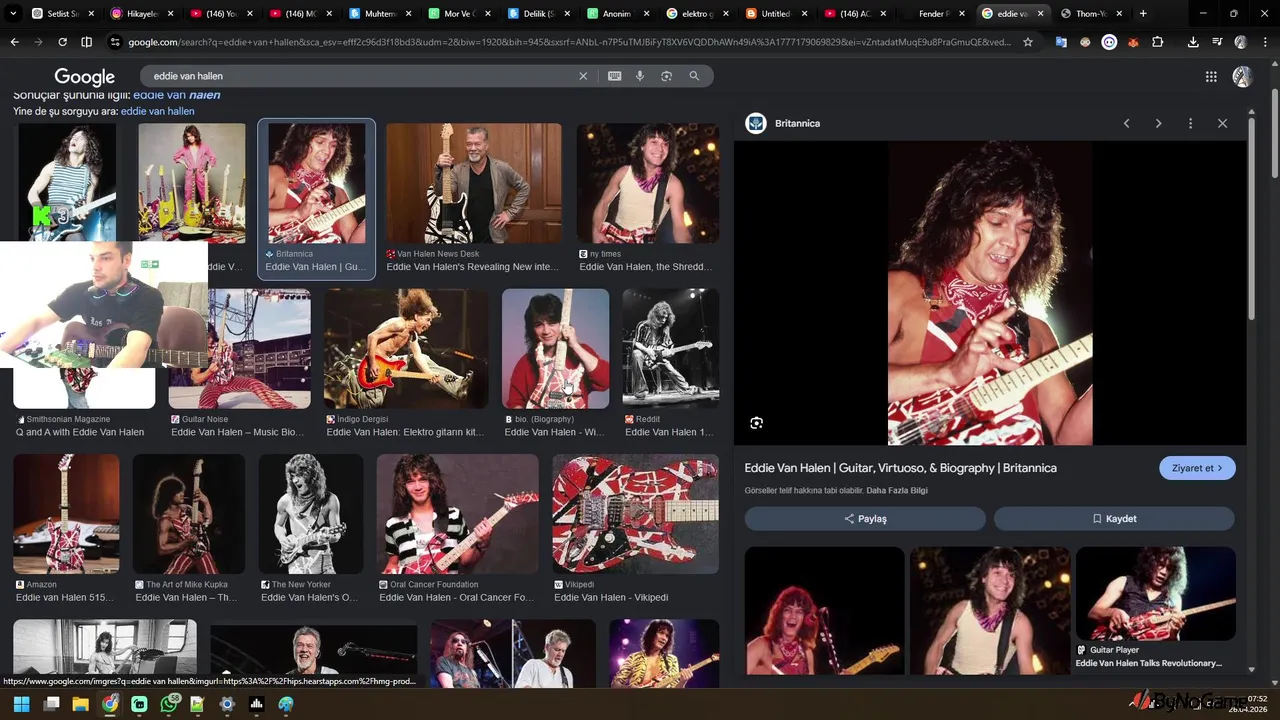Click the Britannica source name in preview

pos(797,123)
